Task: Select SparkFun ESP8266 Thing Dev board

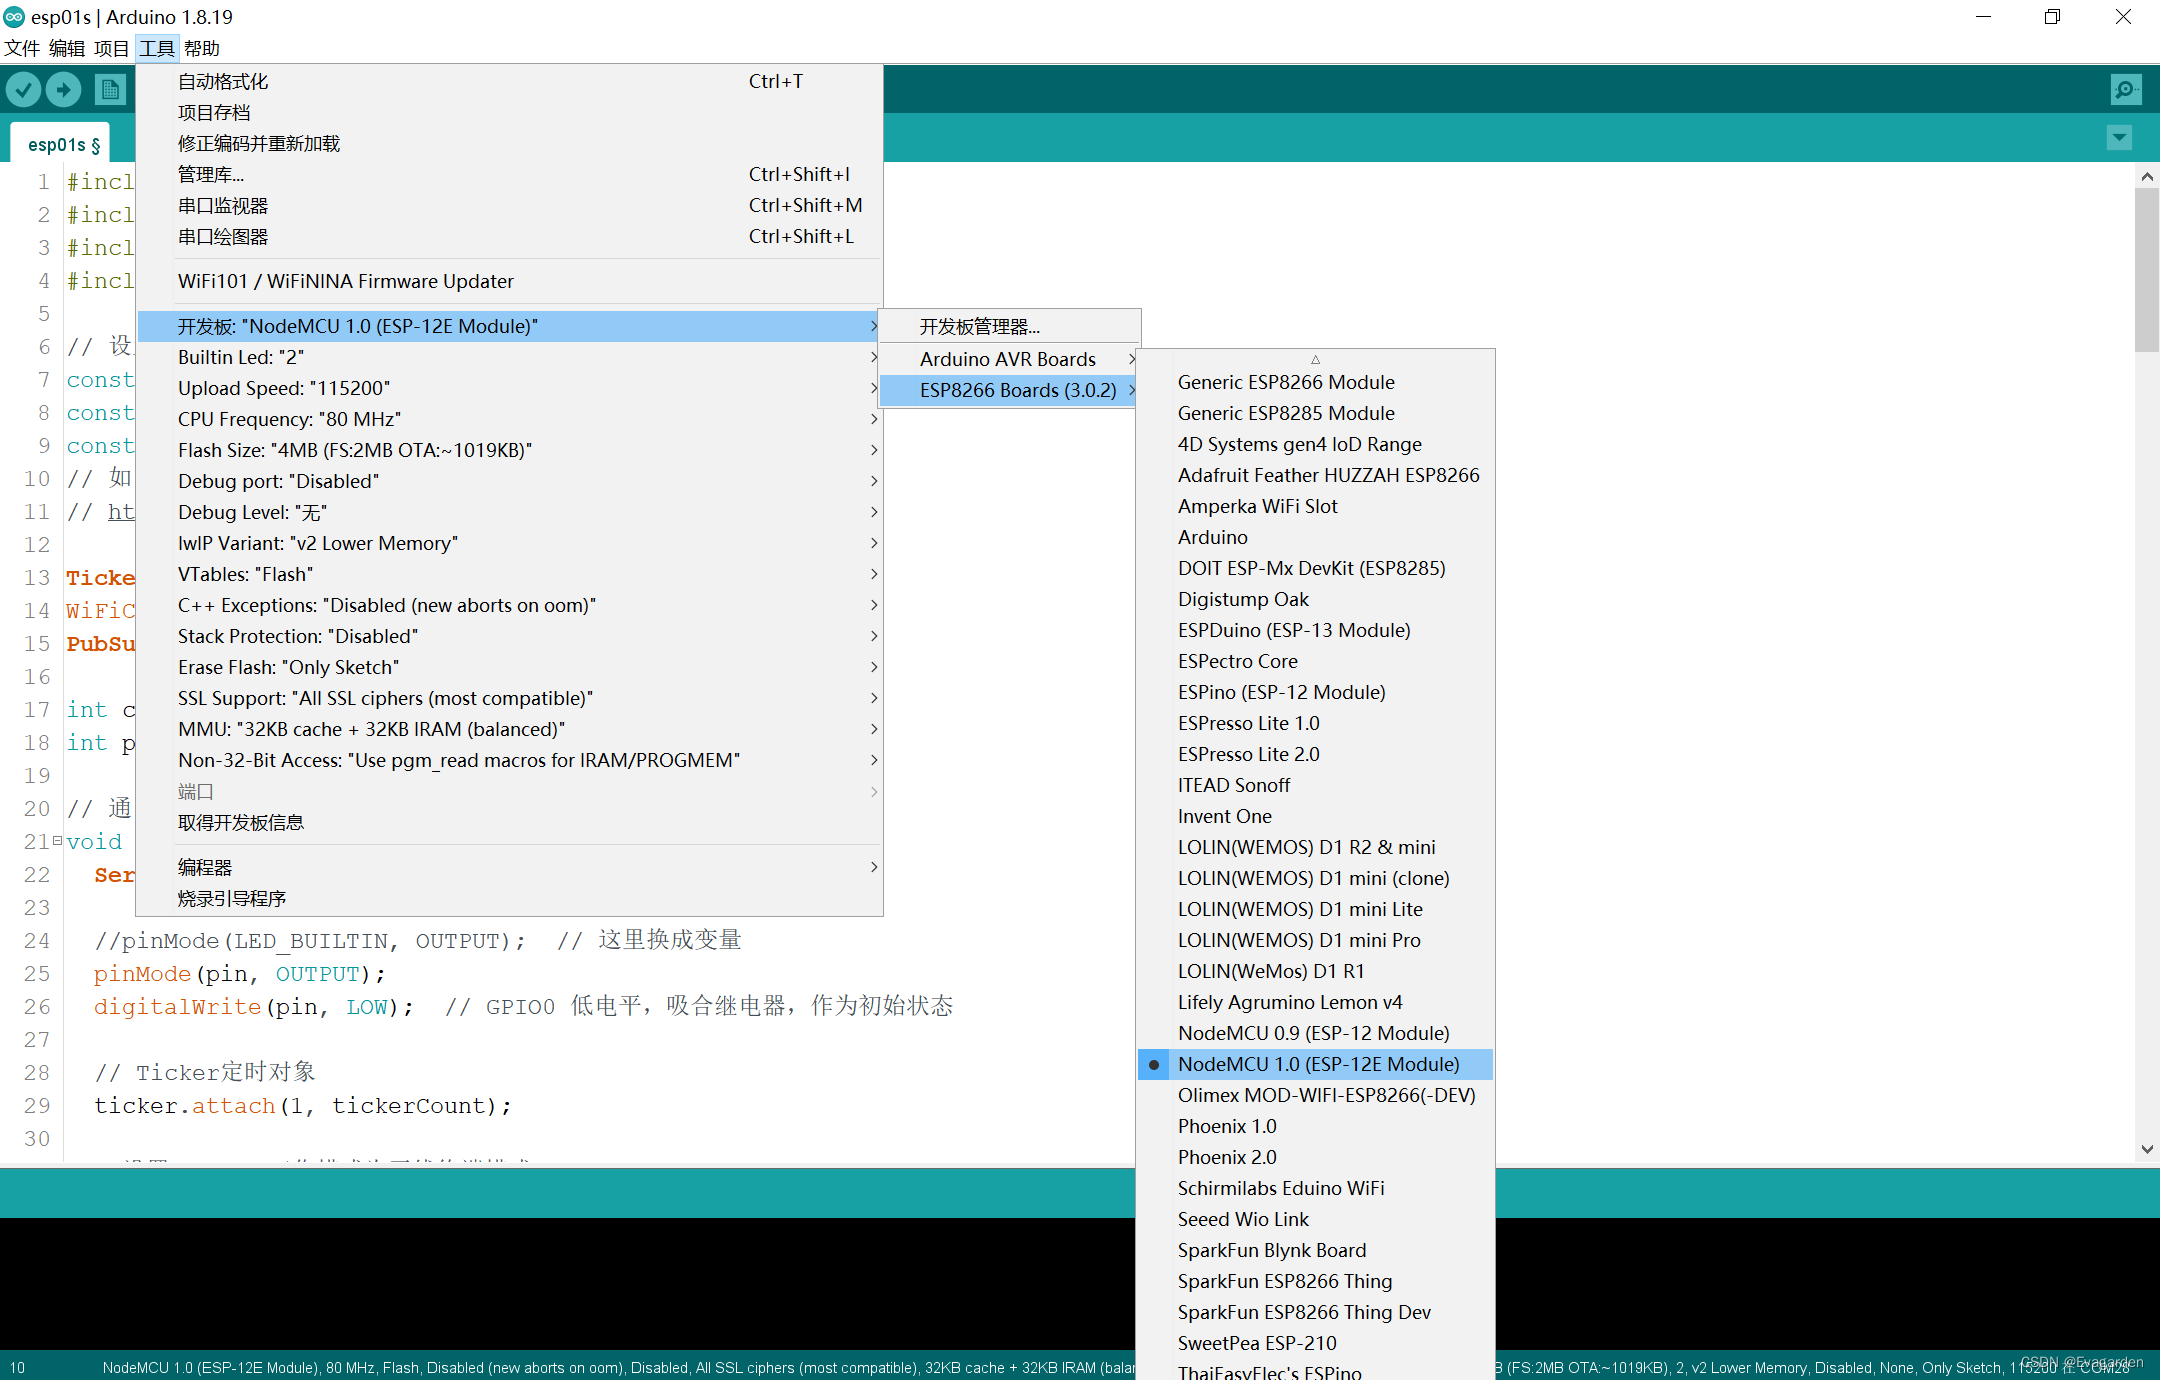Action: [x=1316, y=1313]
